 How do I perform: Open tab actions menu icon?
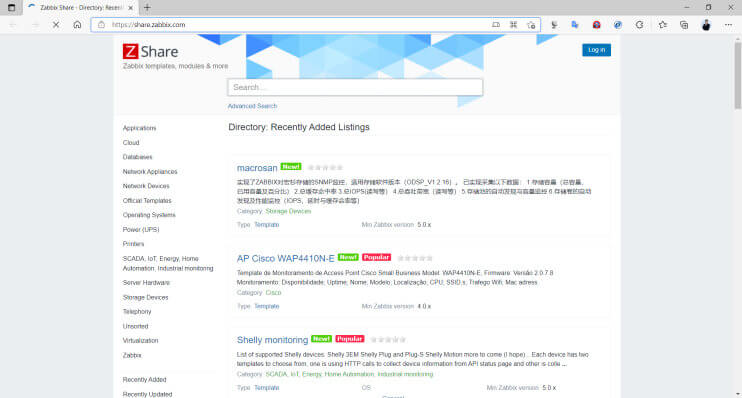(x=11, y=8)
